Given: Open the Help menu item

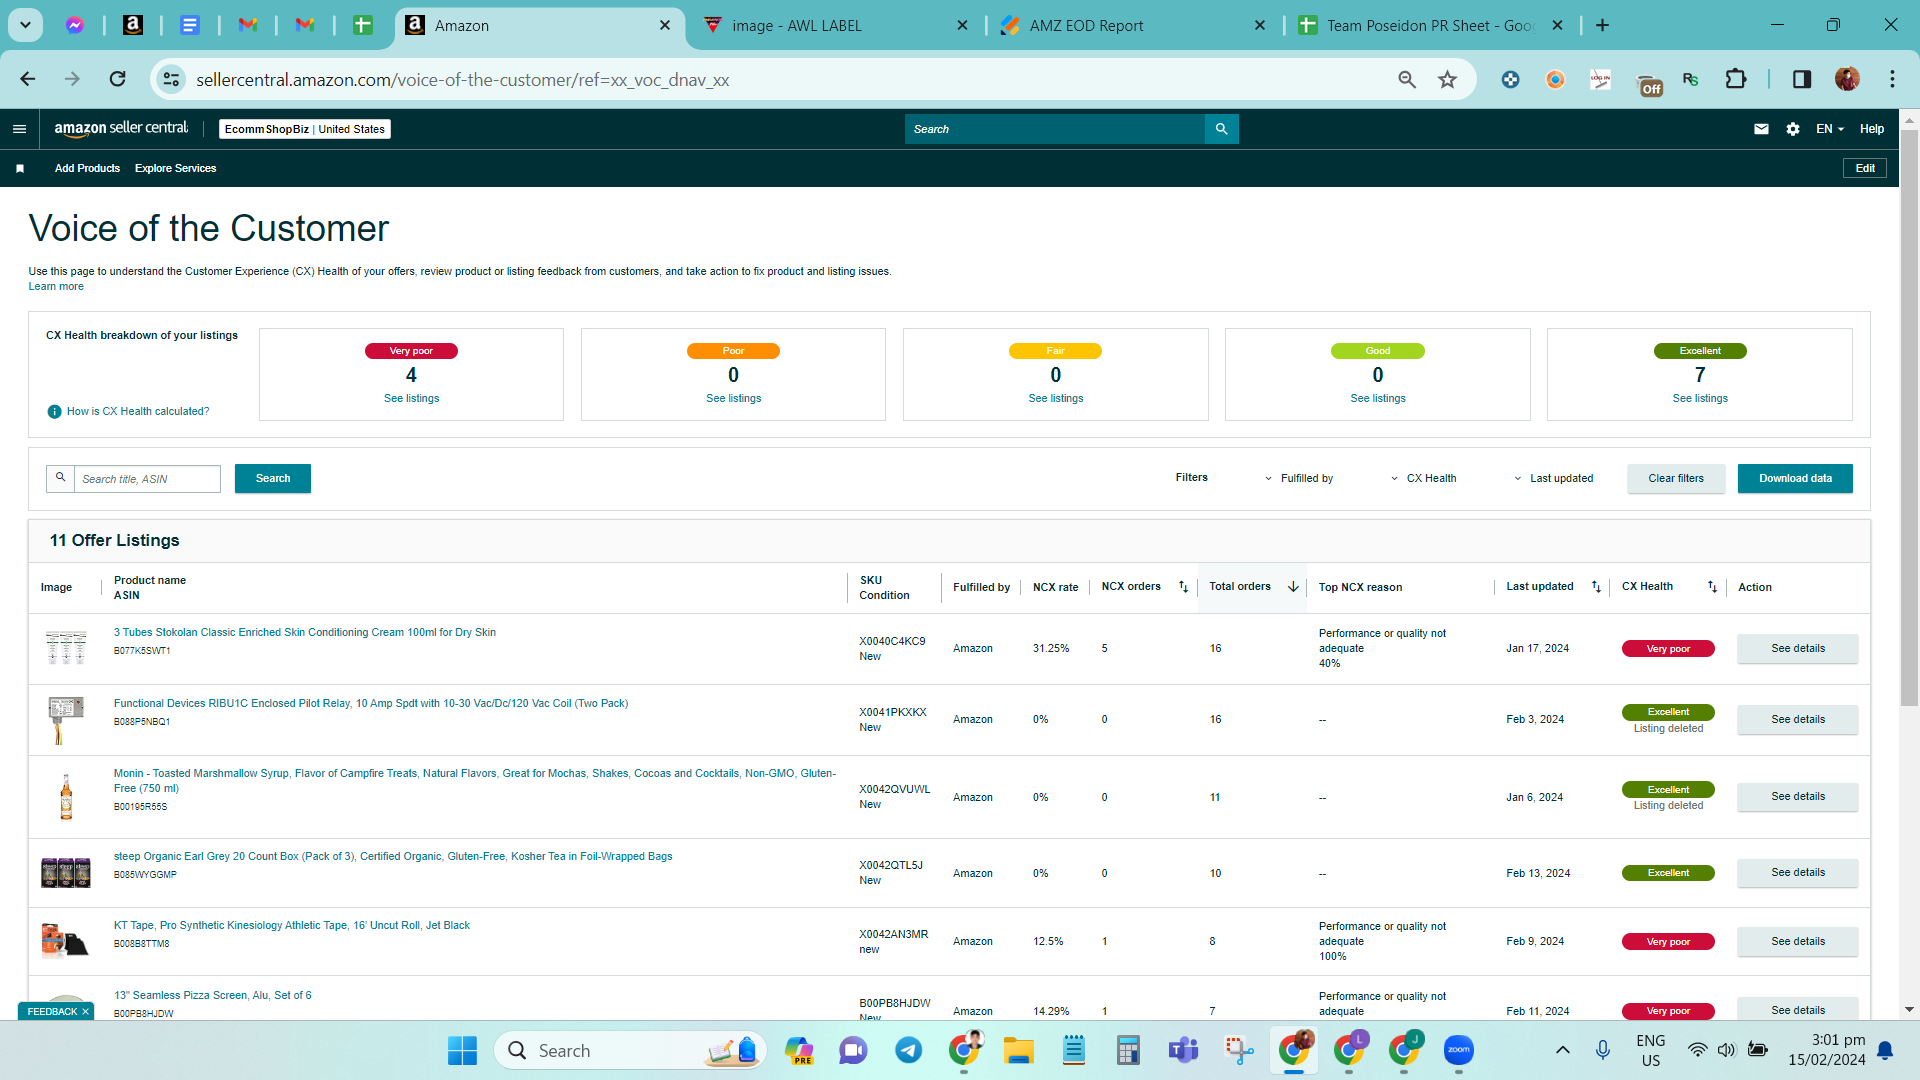Looking at the screenshot, I should 1872,129.
